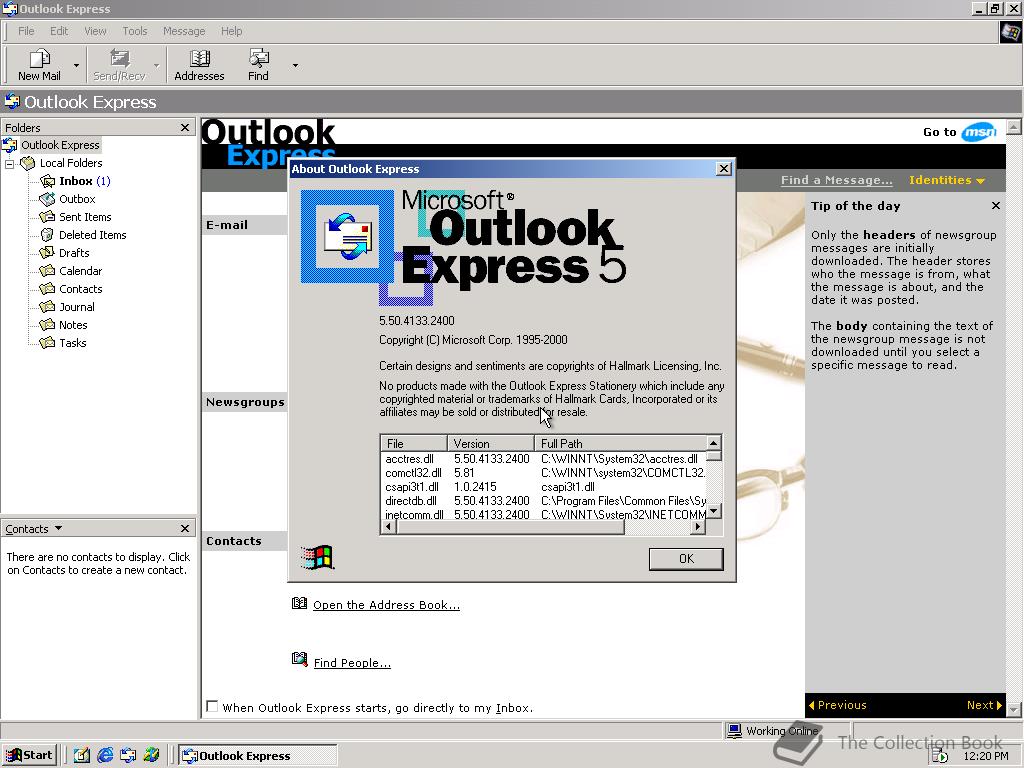Image resolution: width=1024 pixels, height=768 pixels.
Task: Open the Identities dropdown
Action: point(946,180)
